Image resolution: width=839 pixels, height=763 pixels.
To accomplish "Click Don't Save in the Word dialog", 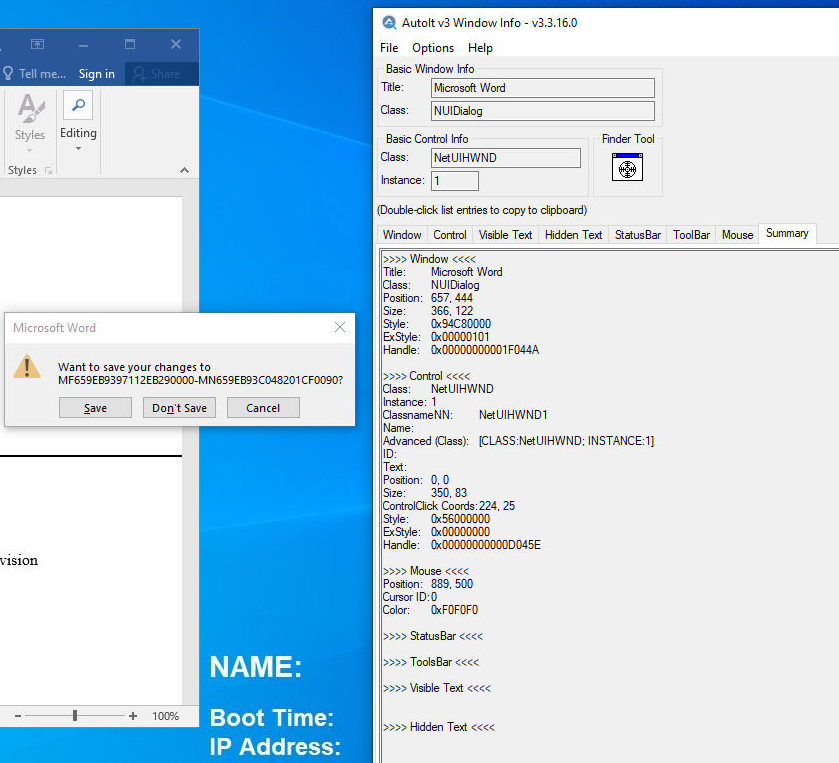I will [x=179, y=408].
